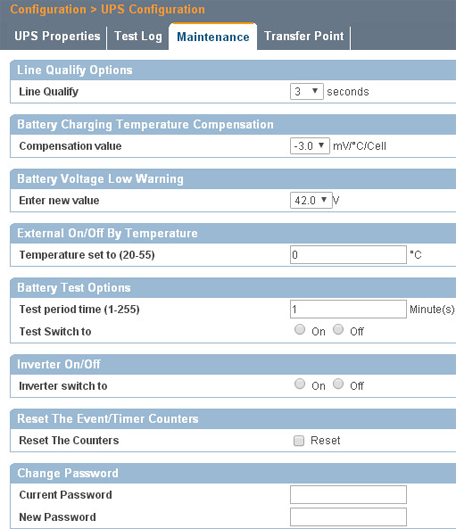Image resolution: width=456 pixels, height=529 pixels.
Task: Click the Compensation value label
Action: 70,146
